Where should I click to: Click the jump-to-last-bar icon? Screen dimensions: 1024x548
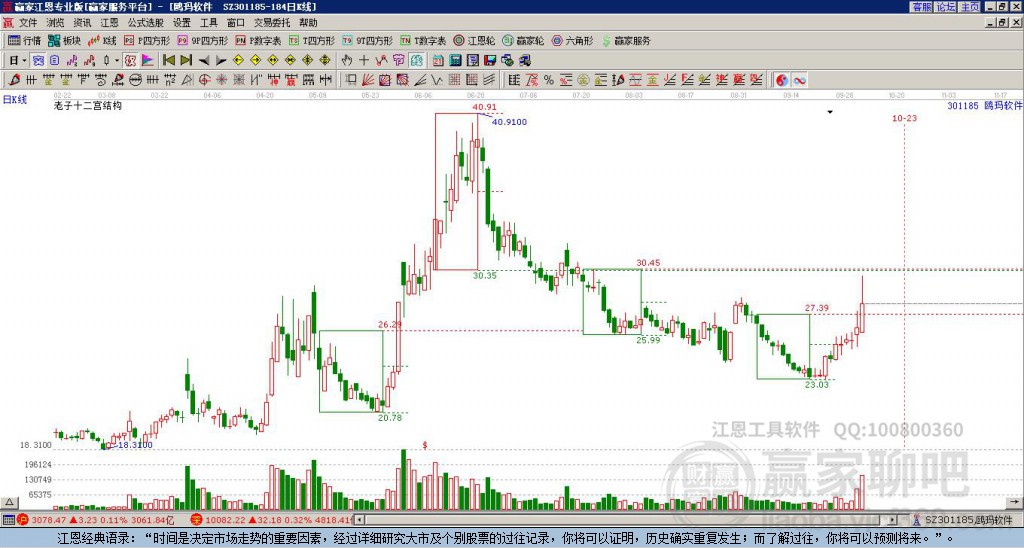tap(186, 61)
